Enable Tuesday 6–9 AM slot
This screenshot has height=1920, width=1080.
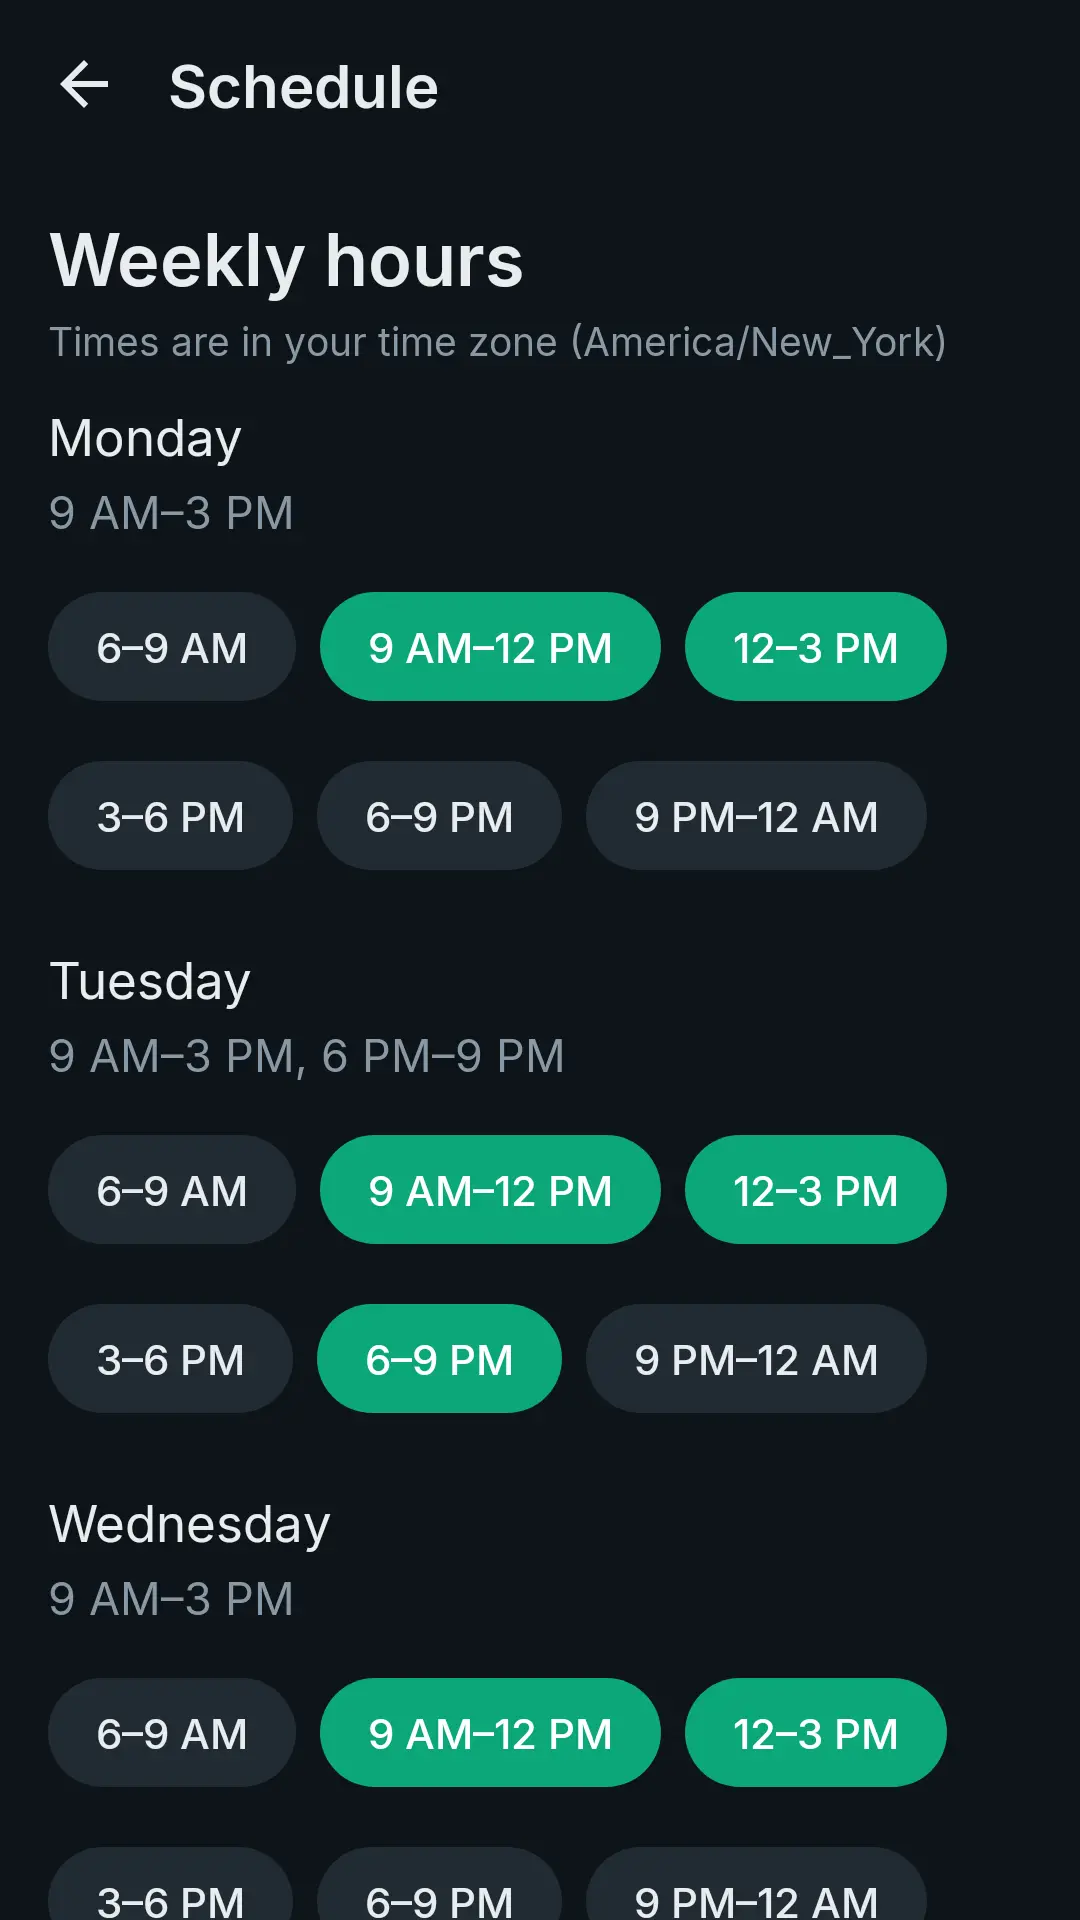tap(172, 1190)
